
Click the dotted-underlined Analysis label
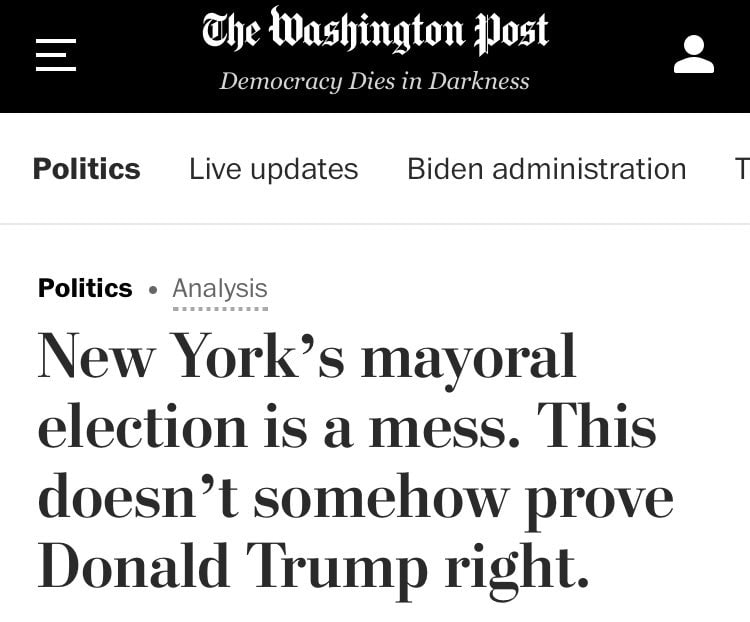tap(220, 289)
